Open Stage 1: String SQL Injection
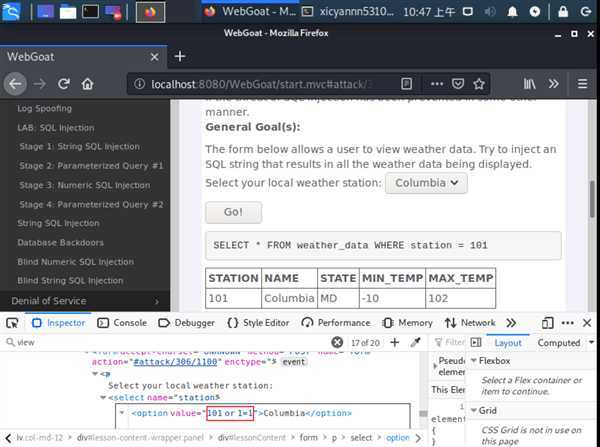The image size is (600, 447). [x=79, y=147]
